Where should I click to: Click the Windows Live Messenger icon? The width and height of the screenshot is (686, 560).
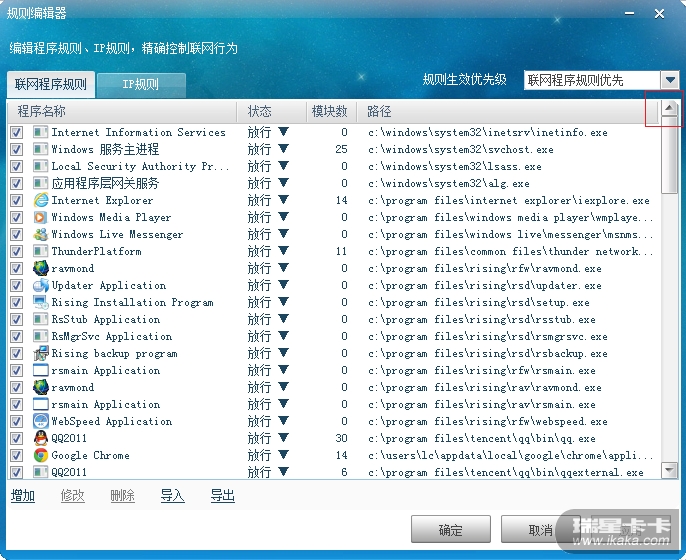(41, 234)
